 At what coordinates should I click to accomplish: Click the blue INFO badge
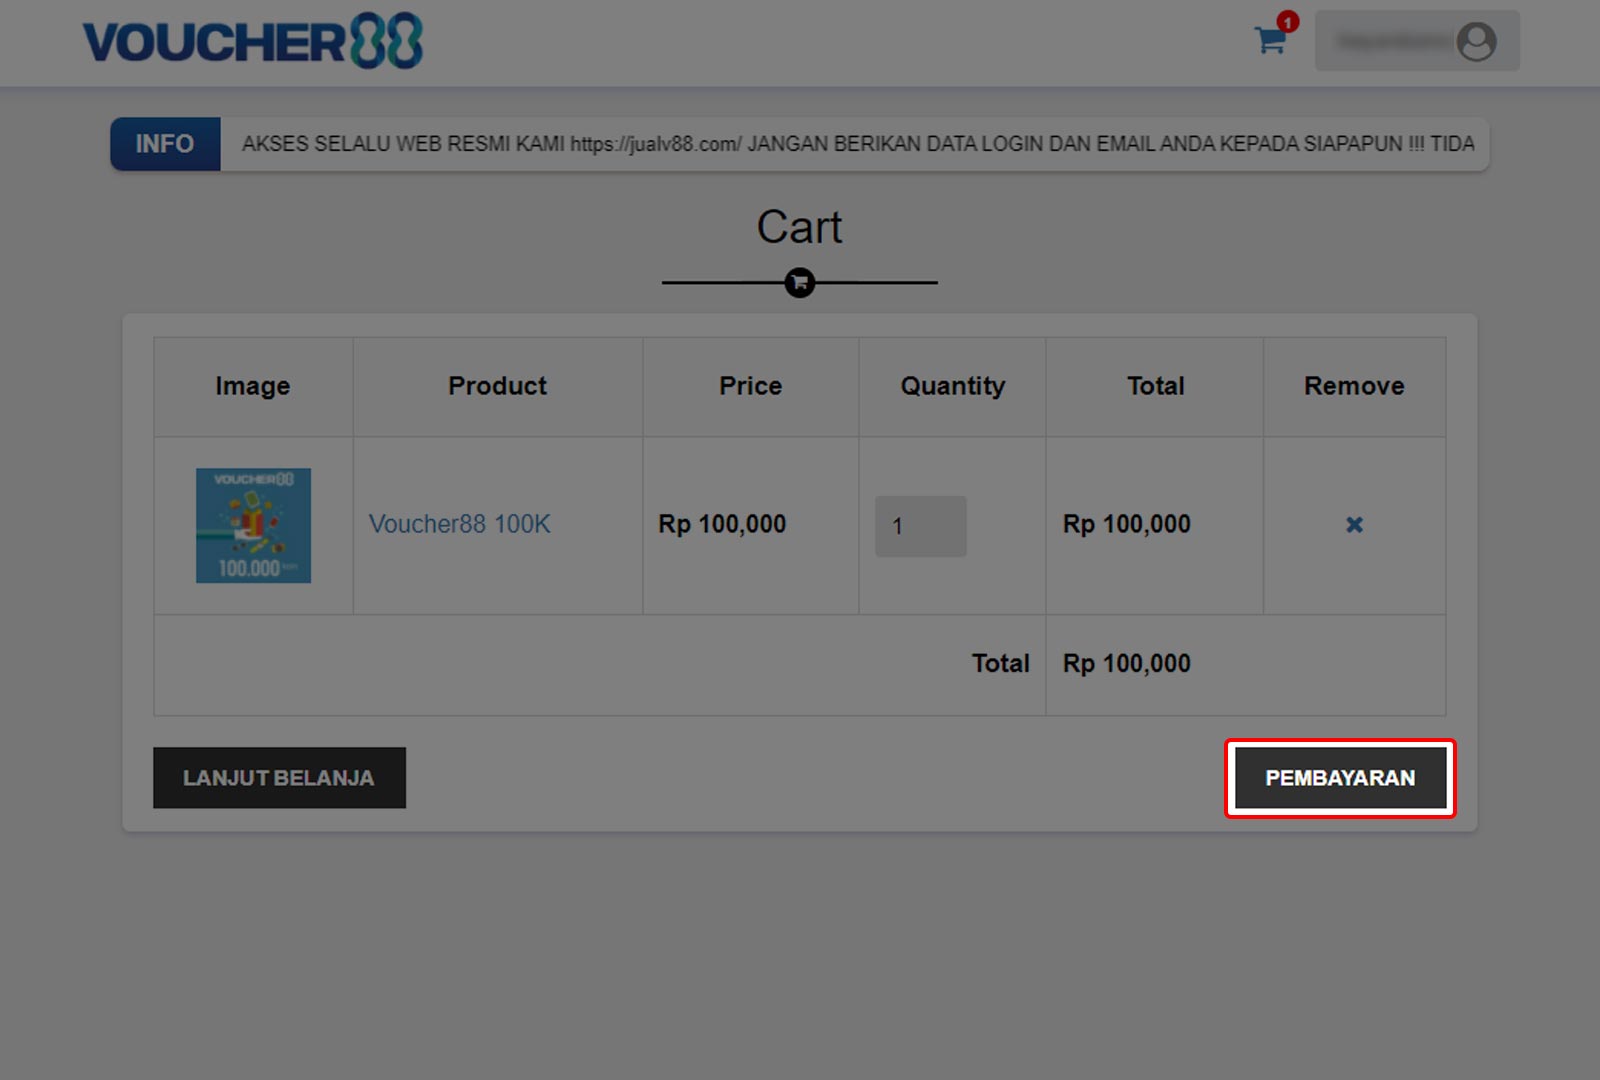coord(165,144)
